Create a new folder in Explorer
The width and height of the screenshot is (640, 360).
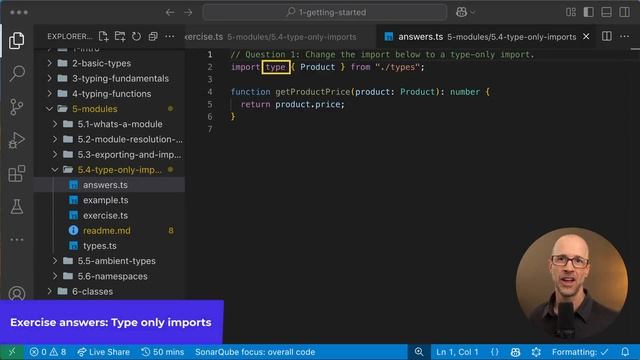point(120,37)
